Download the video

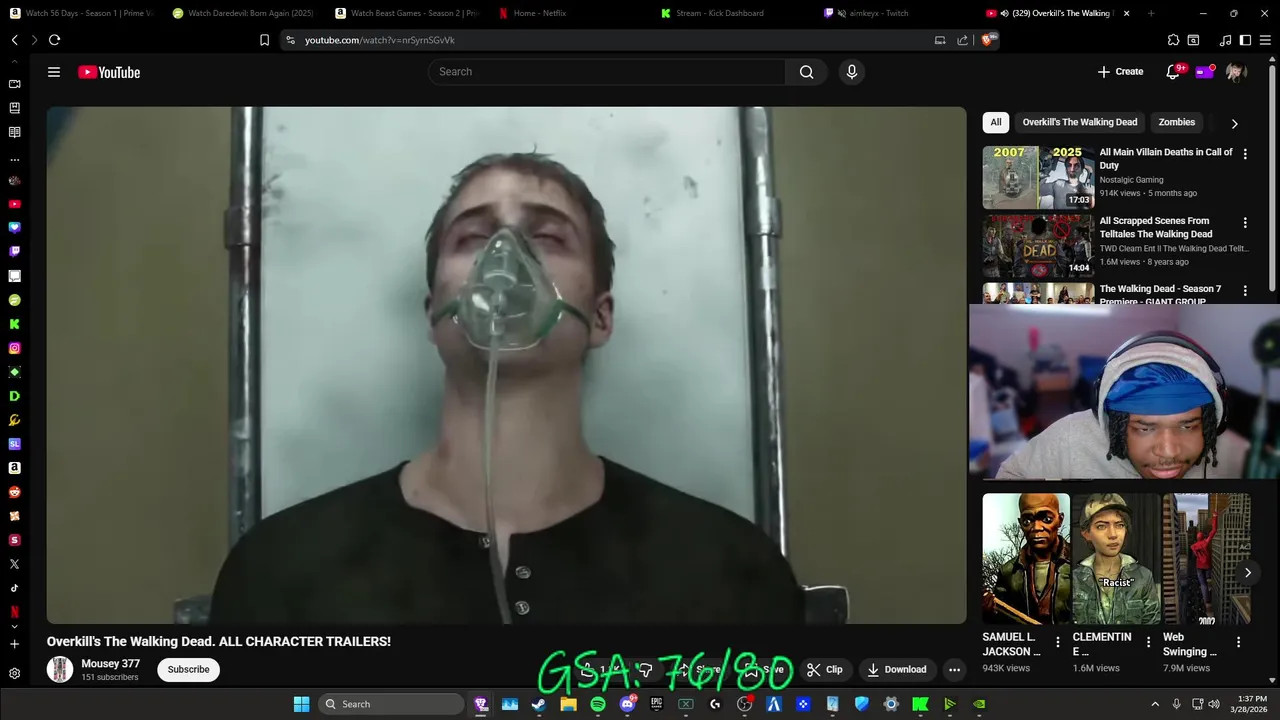(x=897, y=670)
